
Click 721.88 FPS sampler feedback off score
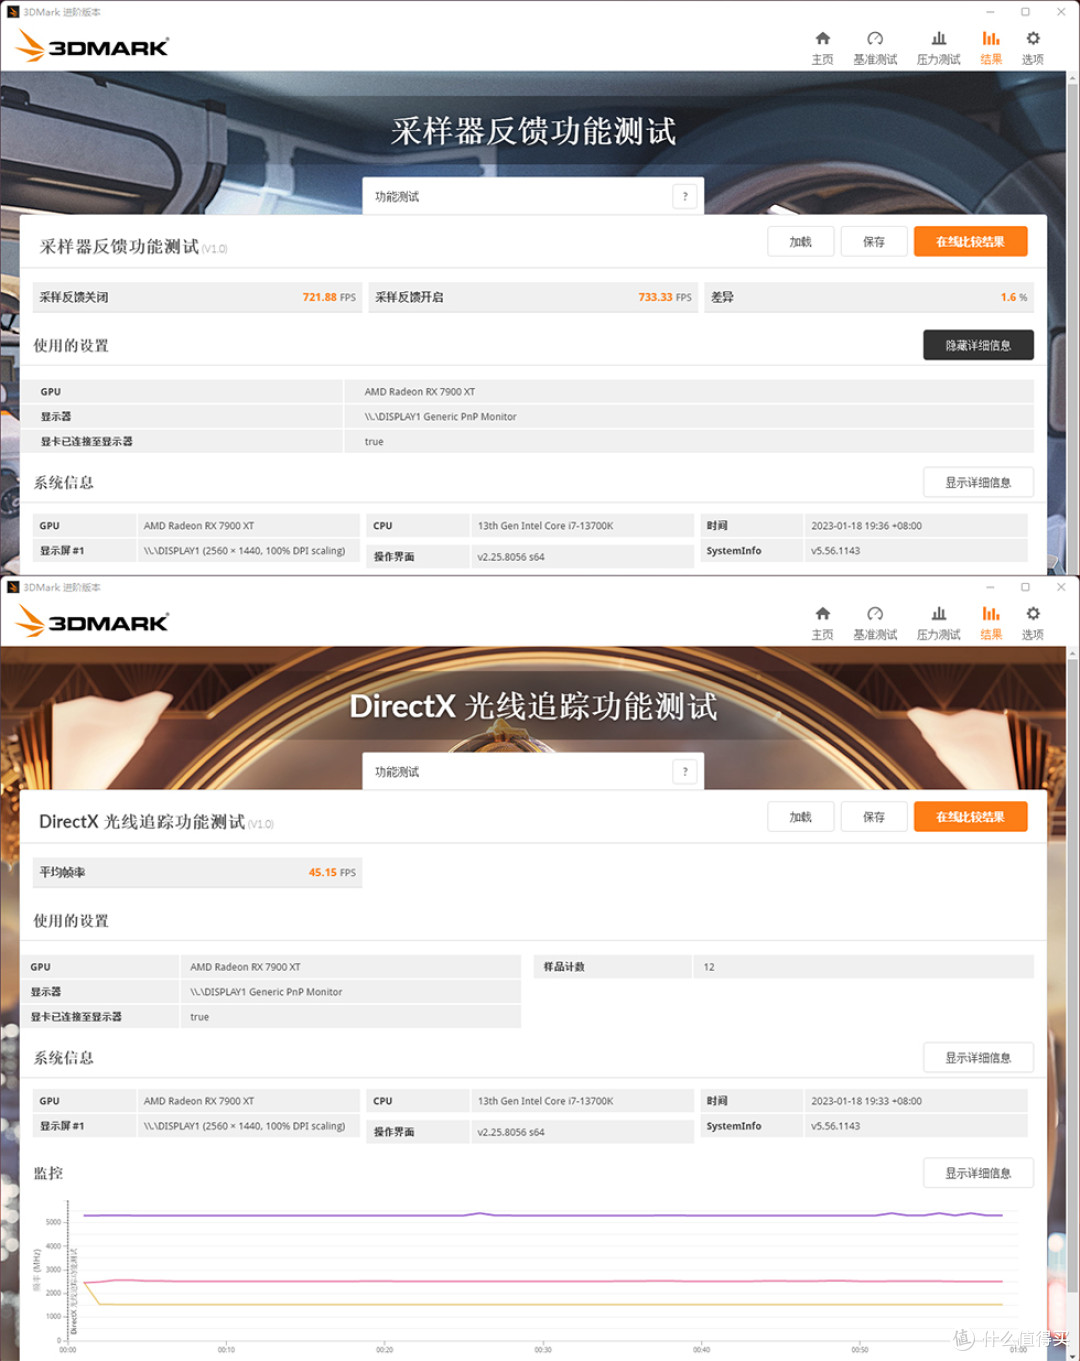point(329,297)
